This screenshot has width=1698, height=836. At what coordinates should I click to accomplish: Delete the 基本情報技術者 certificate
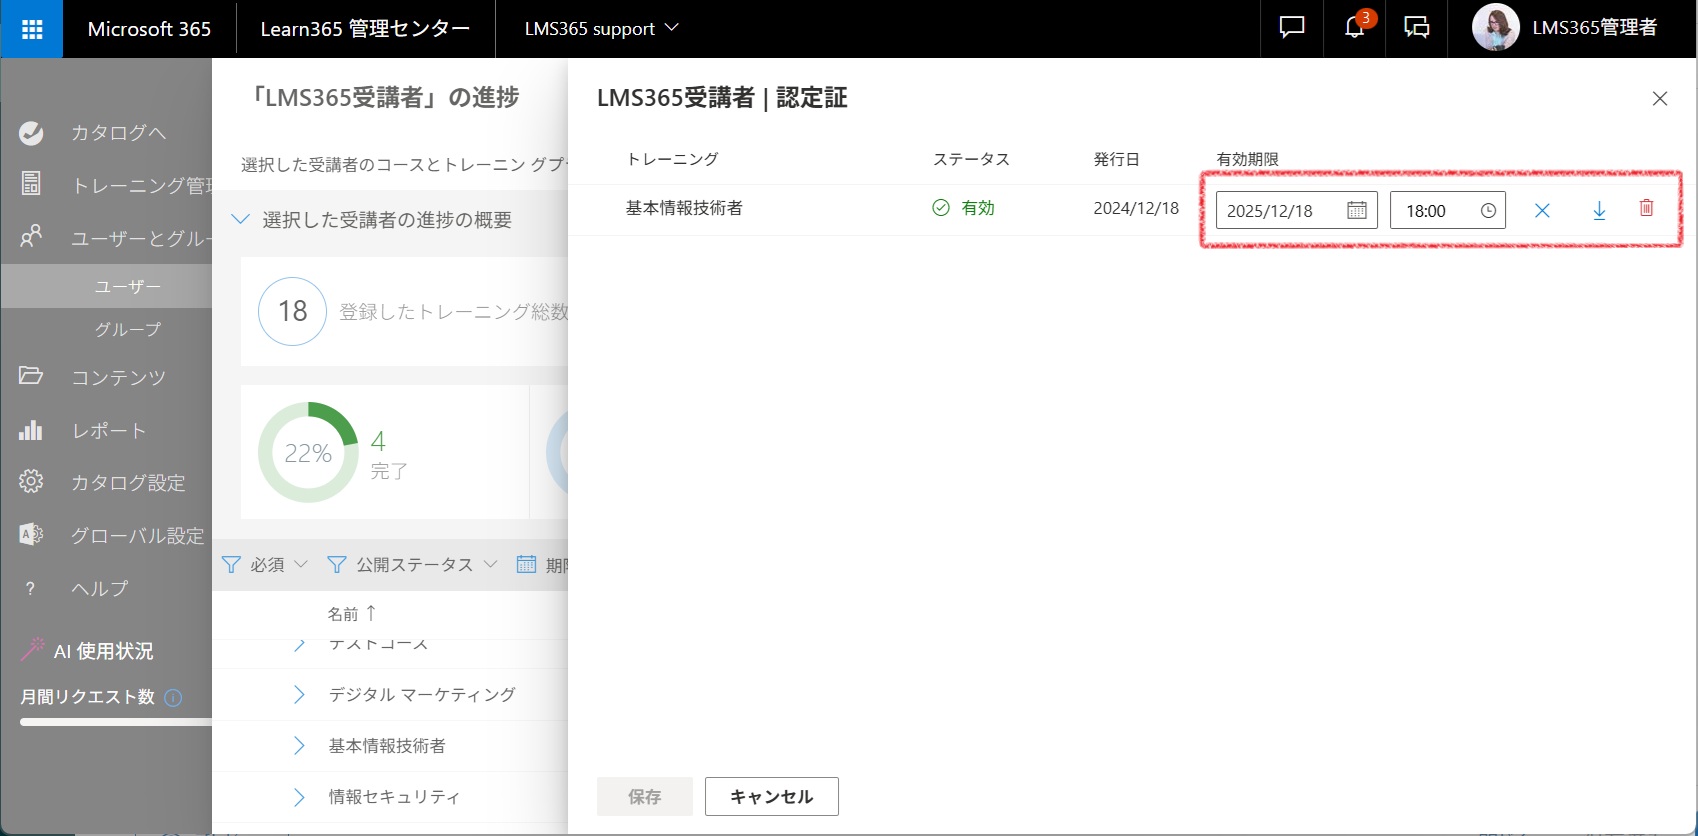click(1646, 208)
